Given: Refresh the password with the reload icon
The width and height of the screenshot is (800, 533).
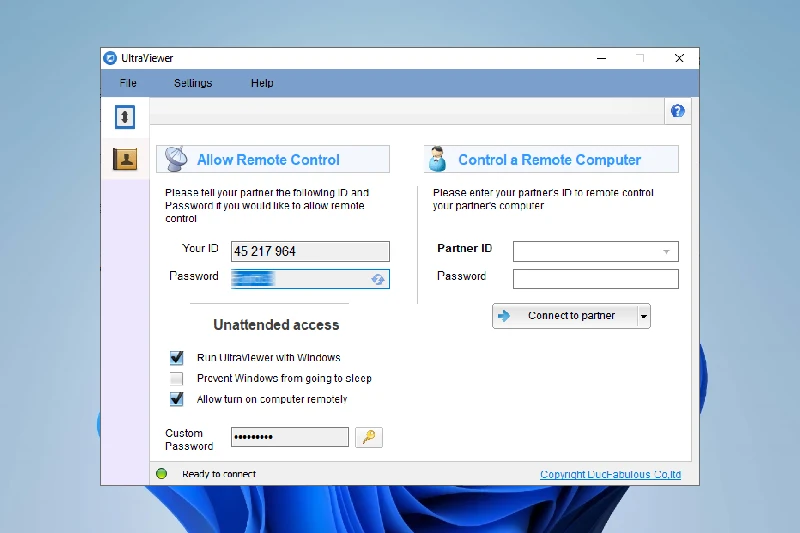Looking at the screenshot, I should pos(378,279).
